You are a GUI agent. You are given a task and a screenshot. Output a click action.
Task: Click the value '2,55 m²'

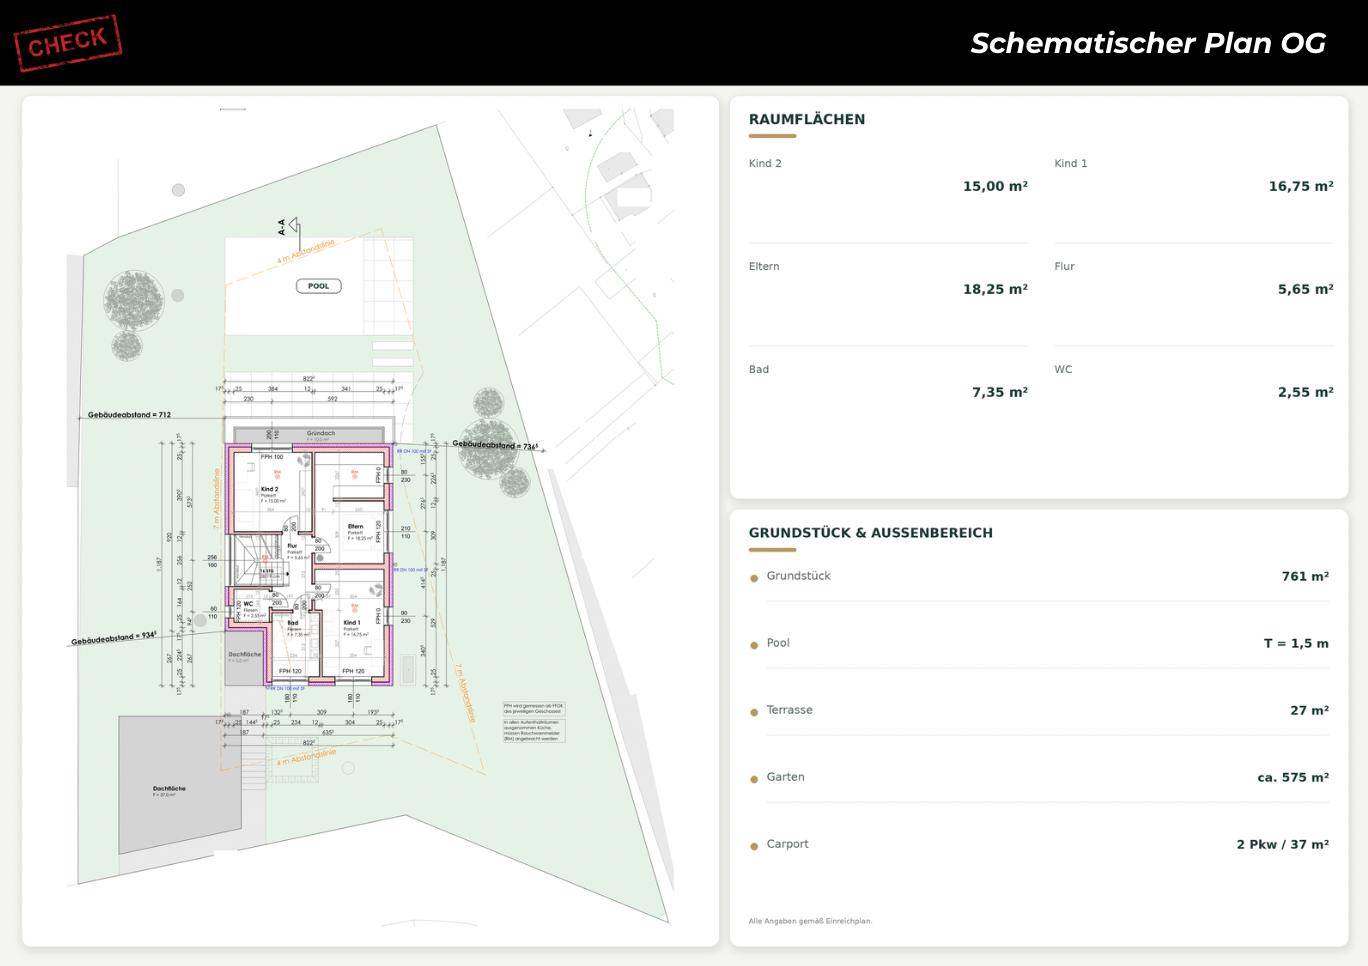click(x=1305, y=392)
